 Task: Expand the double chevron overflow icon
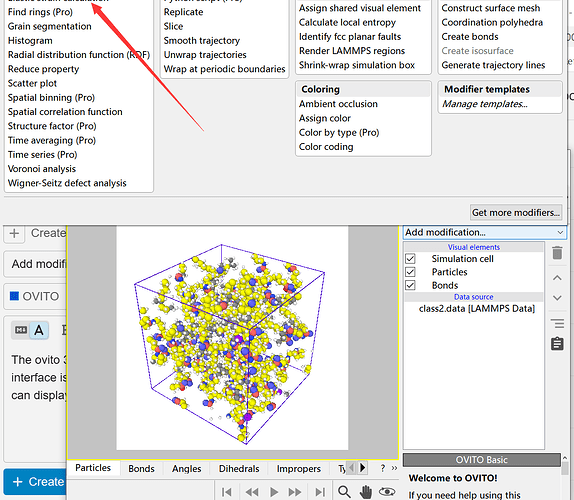[x=394, y=468]
